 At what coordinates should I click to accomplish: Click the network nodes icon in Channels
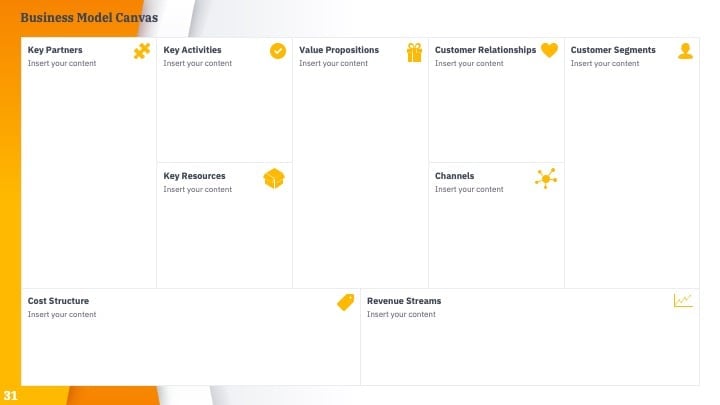tap(546, 178)
